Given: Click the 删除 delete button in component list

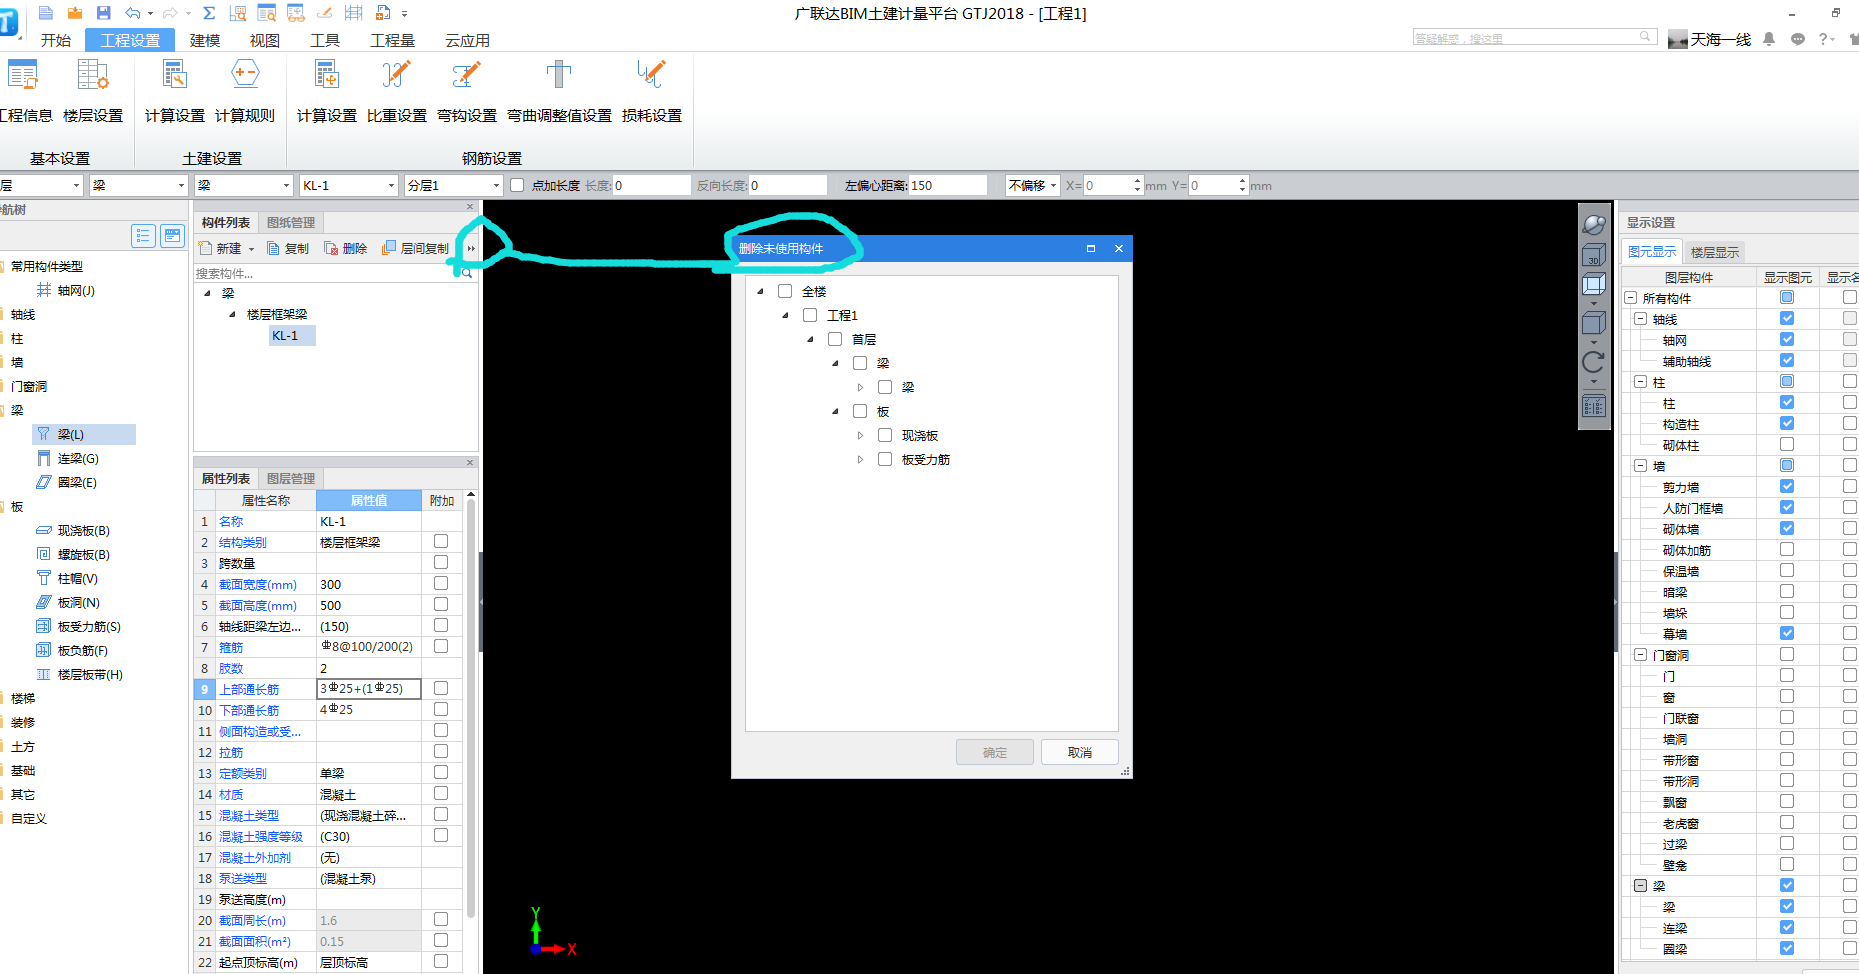Looking at the screenshot, I should point(346,248).
